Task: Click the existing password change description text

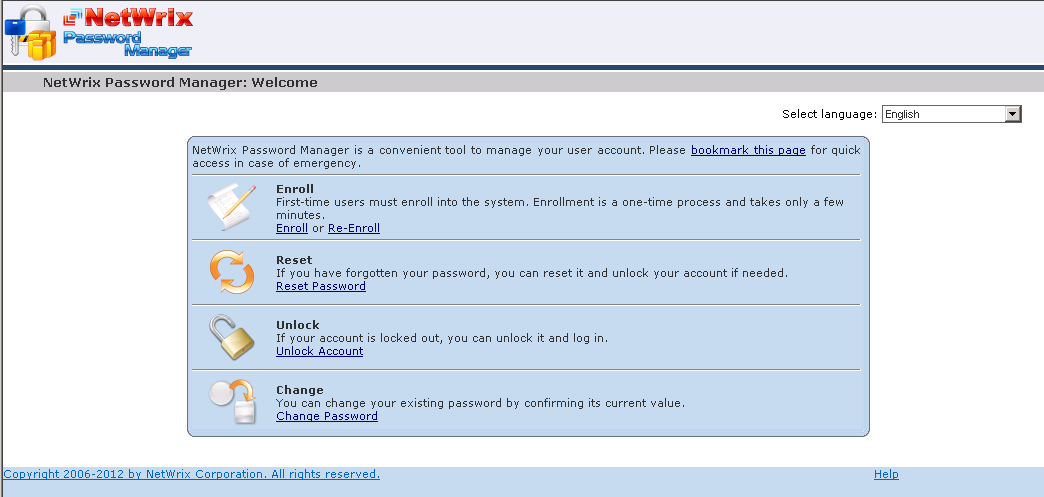Action: pos(481,403)
